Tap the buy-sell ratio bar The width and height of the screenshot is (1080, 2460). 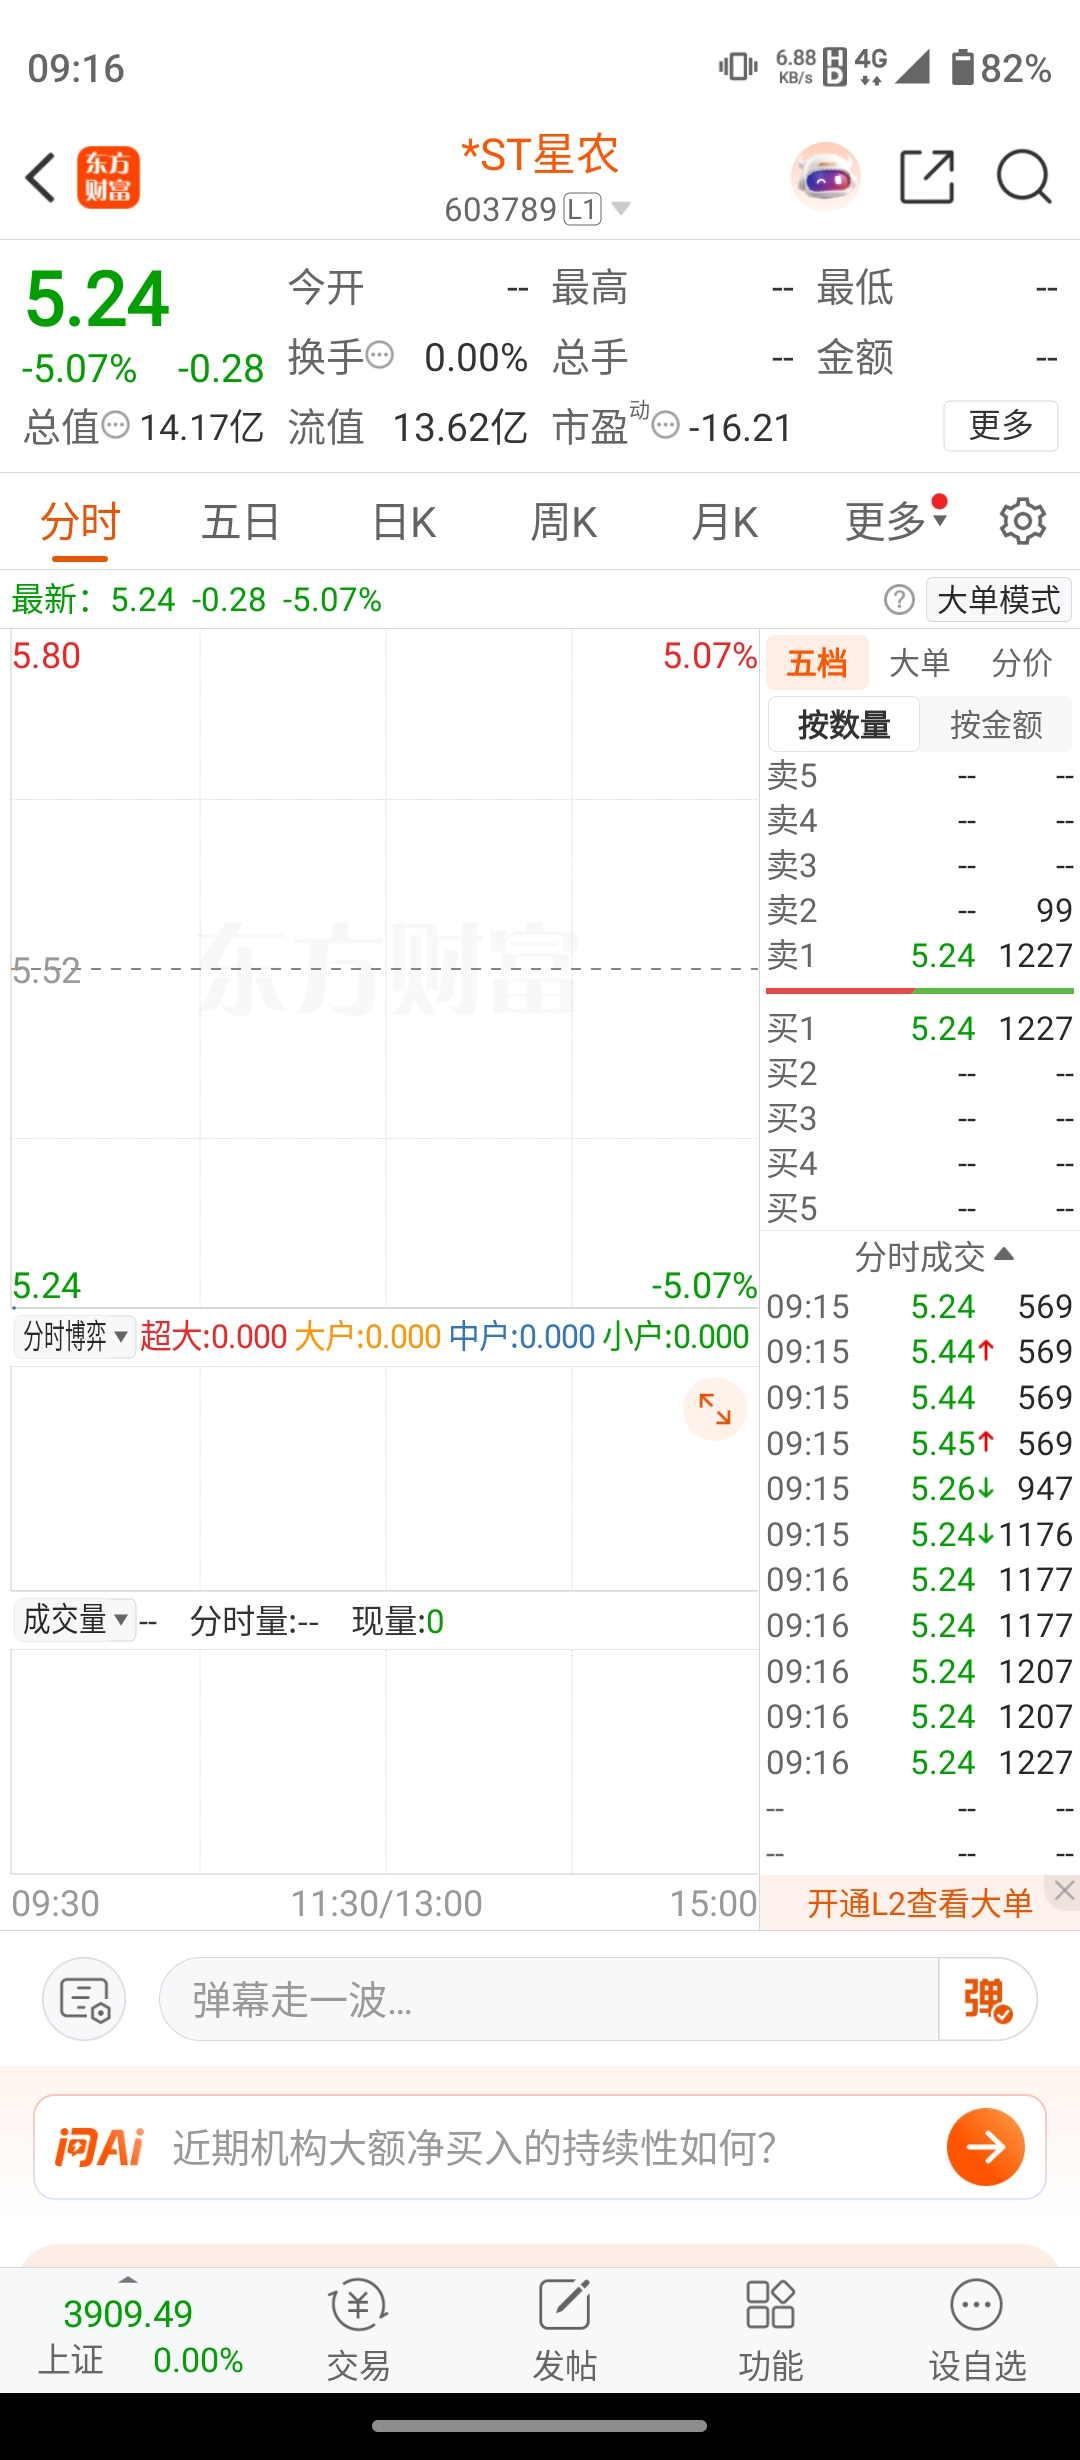coord(919,991)
